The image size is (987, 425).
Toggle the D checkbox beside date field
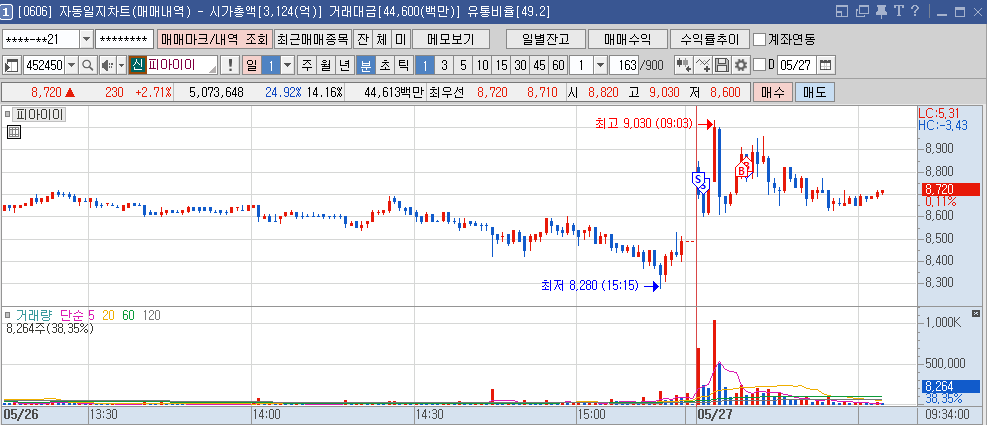pyautogui.click(x=758, y=65)
